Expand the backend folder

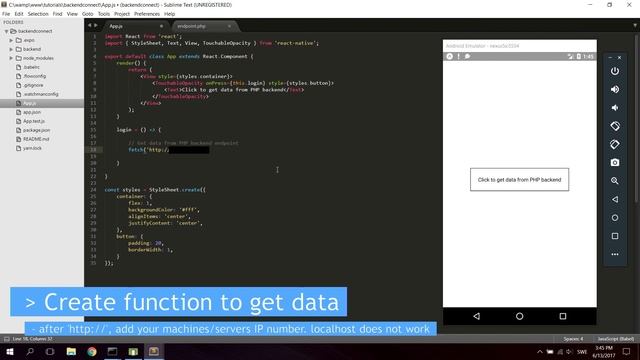pos(11,49)
